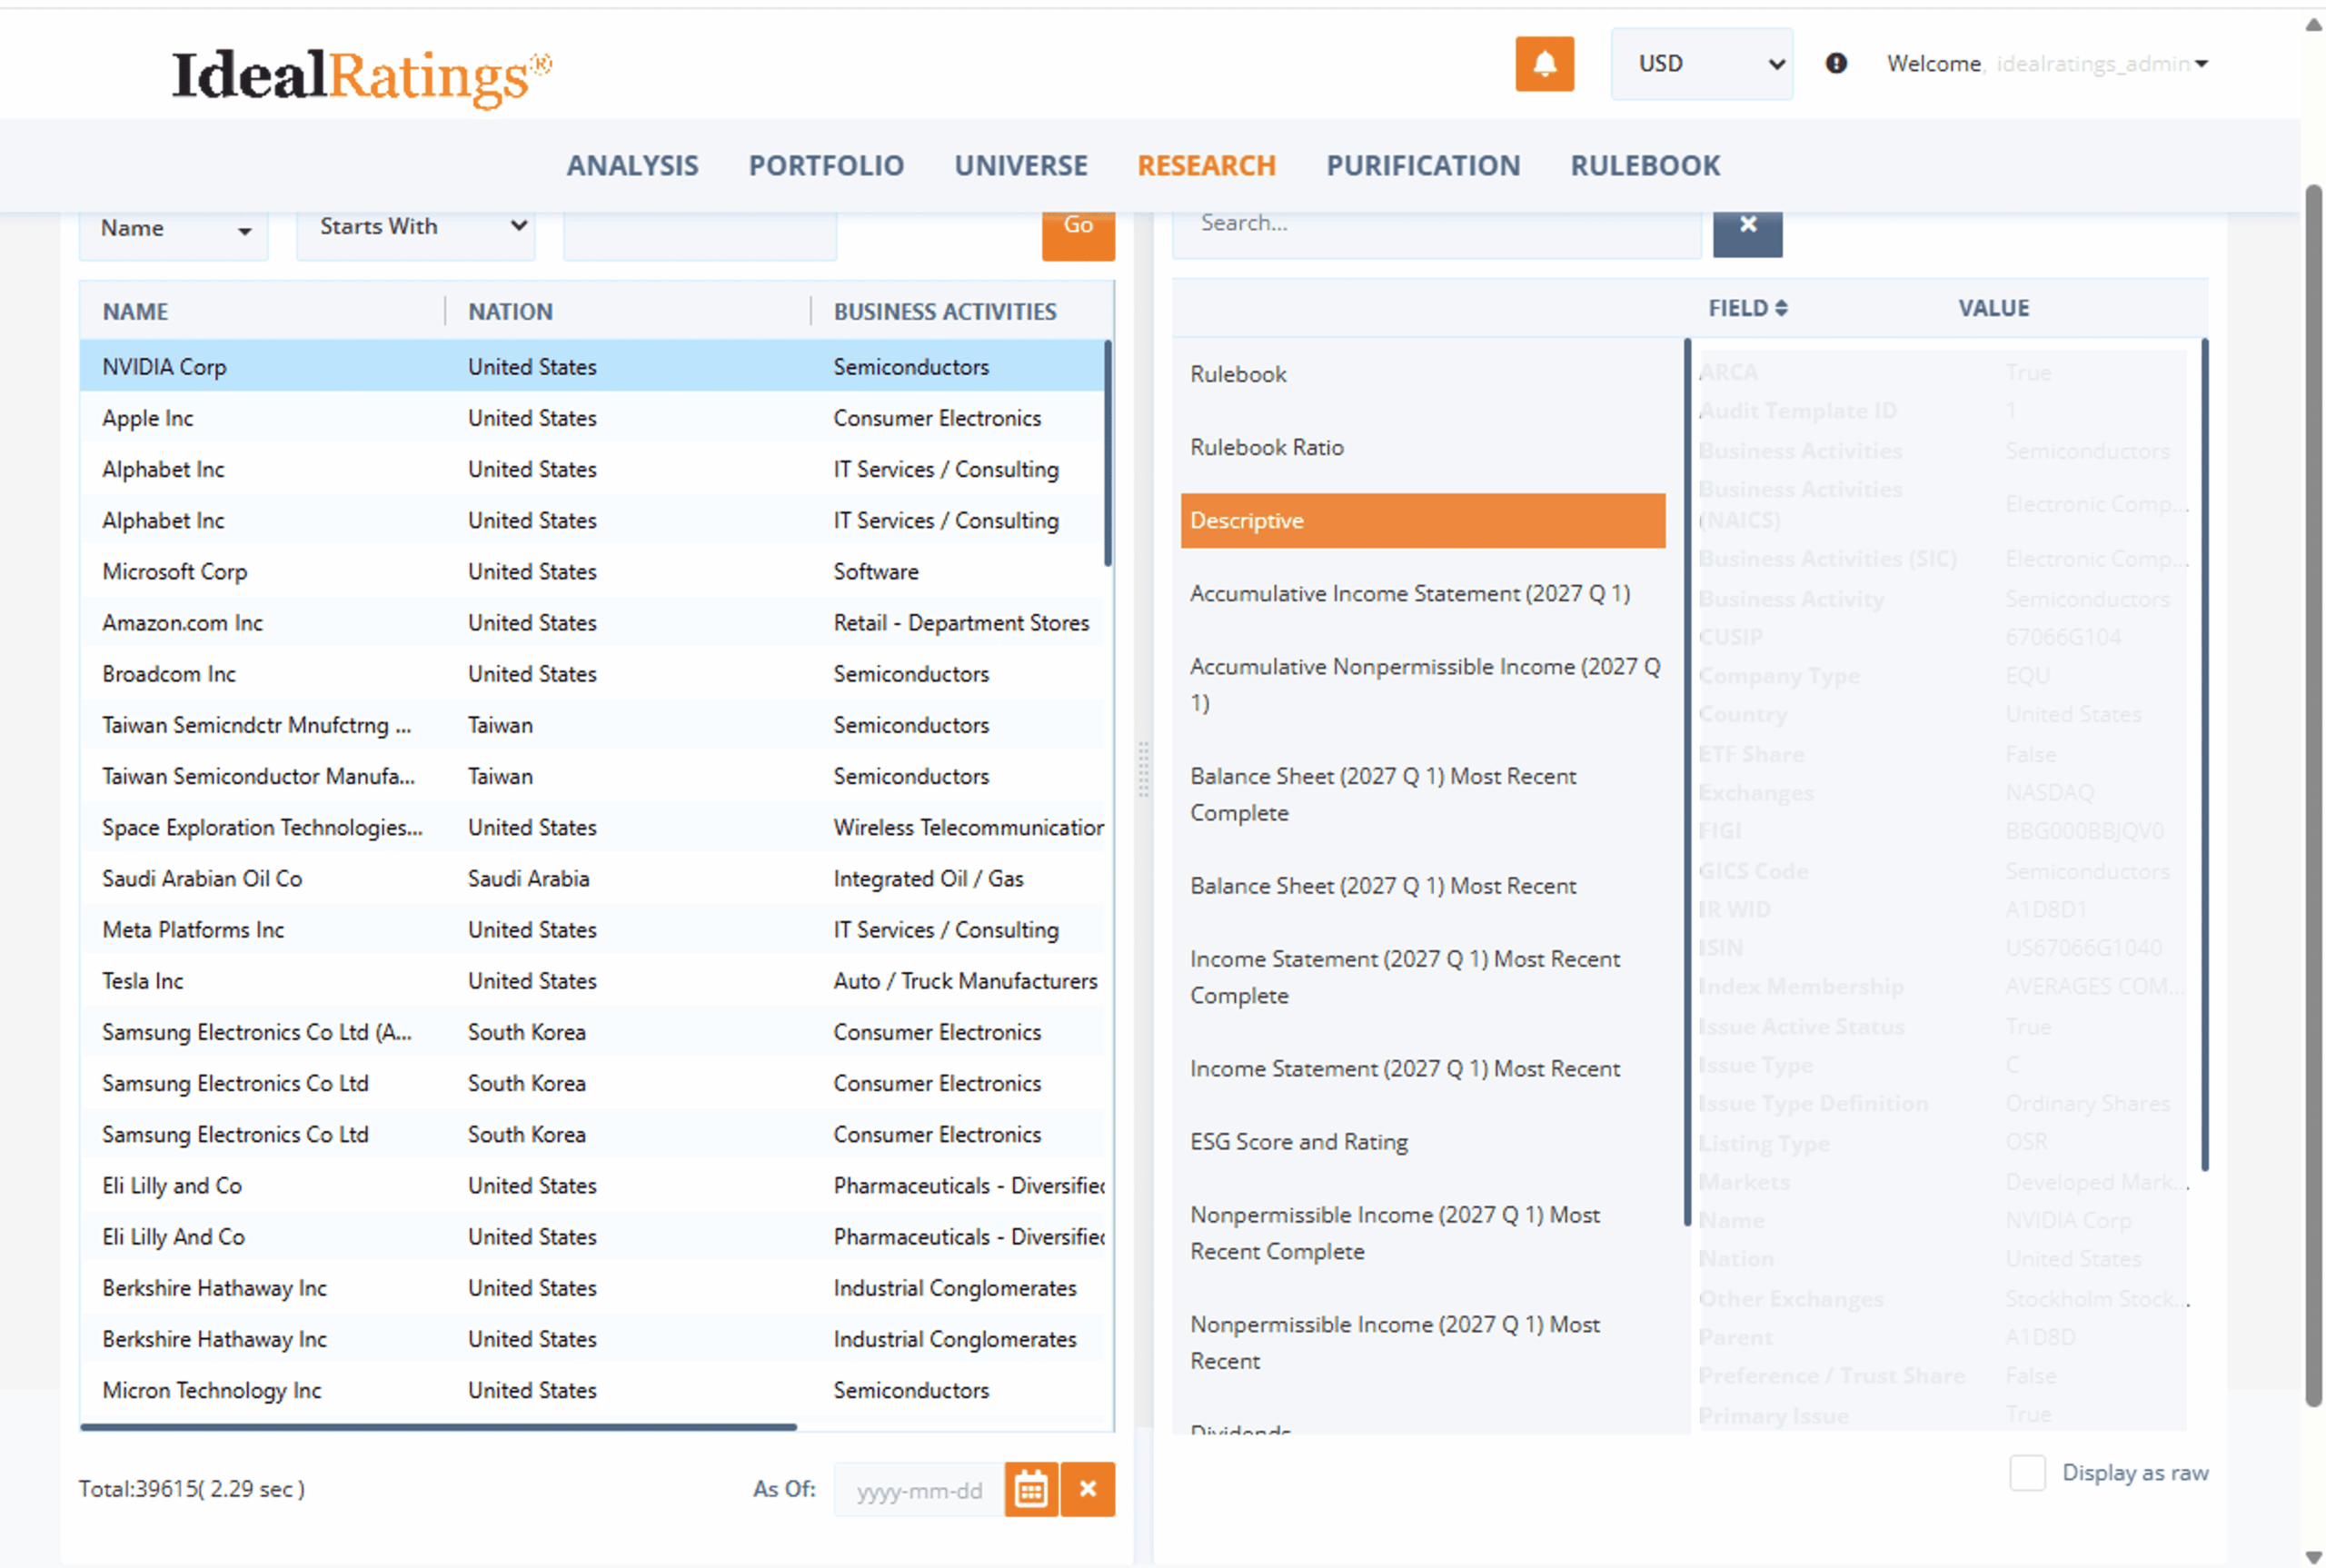Select the RESEARCH tab
2326x1568 pixels.
[1206, 165]
